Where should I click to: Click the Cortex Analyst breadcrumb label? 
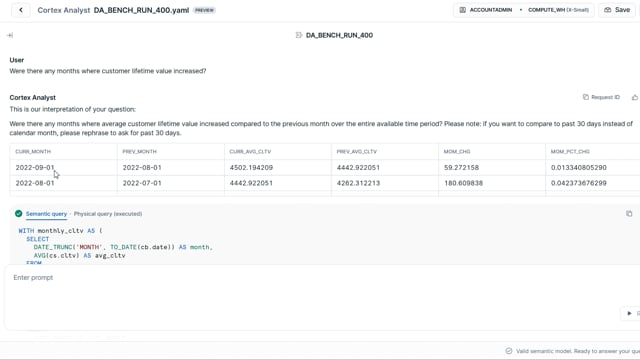(64, 10)
